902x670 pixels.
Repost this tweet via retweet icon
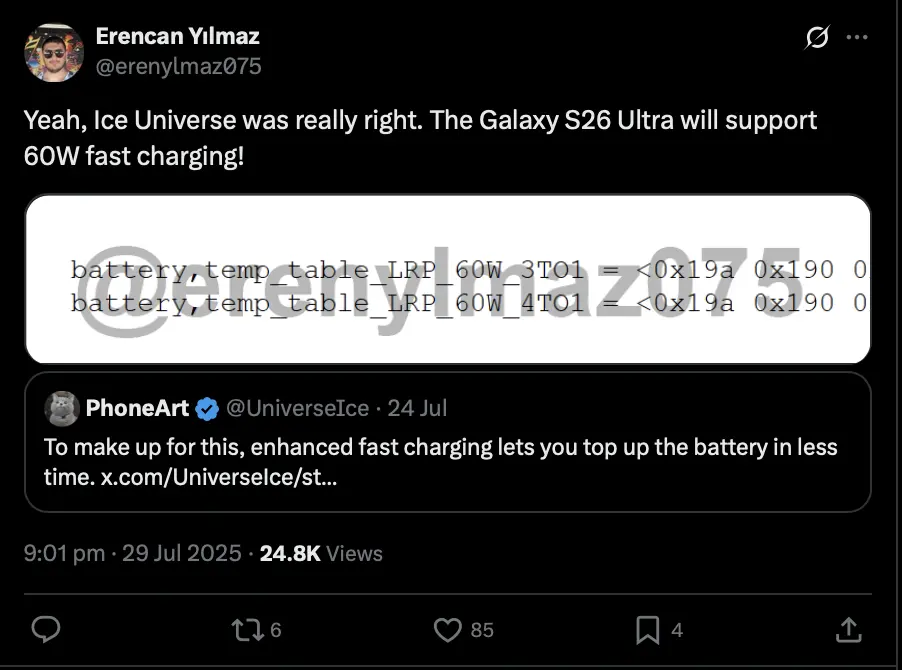[244, 629]
